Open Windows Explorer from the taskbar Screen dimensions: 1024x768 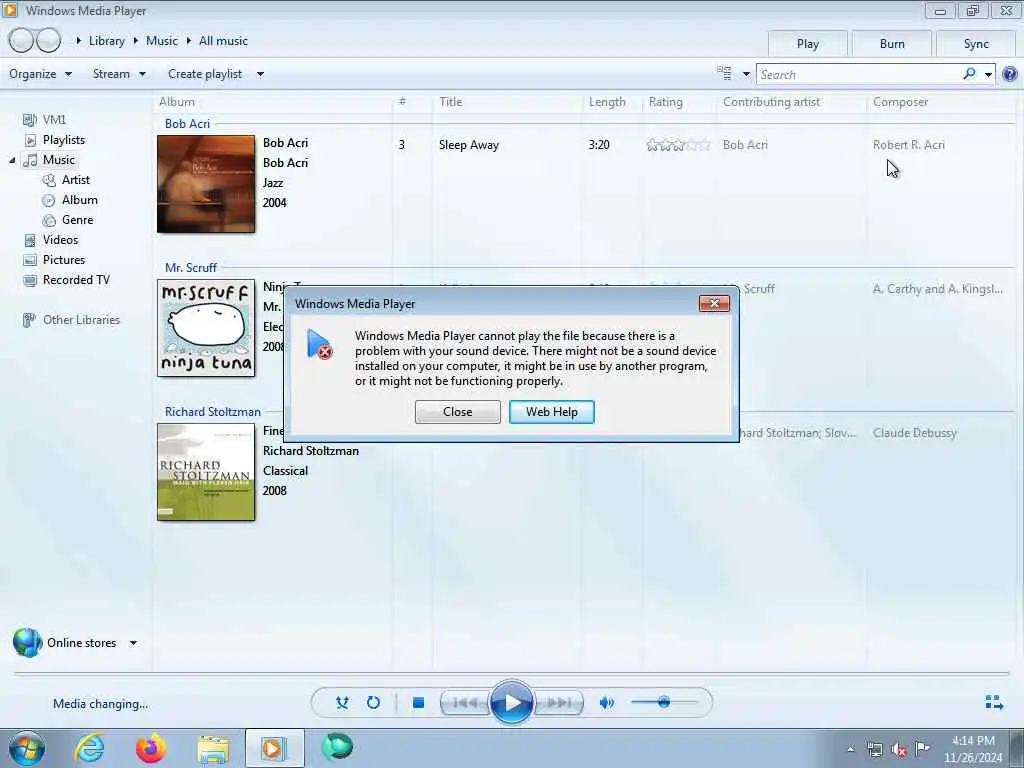(213, 749)
